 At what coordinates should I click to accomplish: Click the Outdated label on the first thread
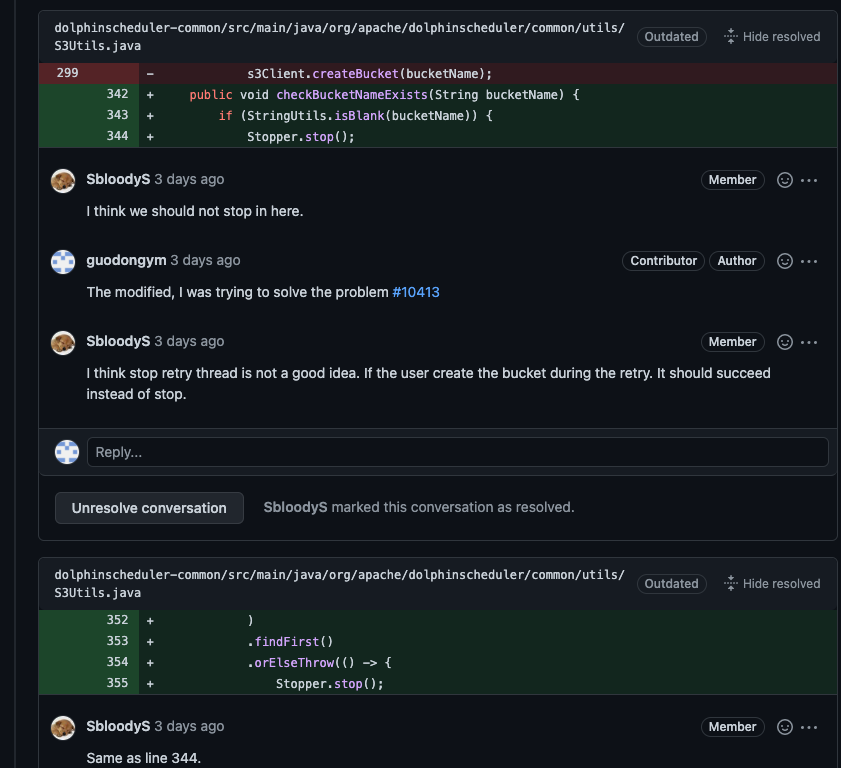coord(671,36)
